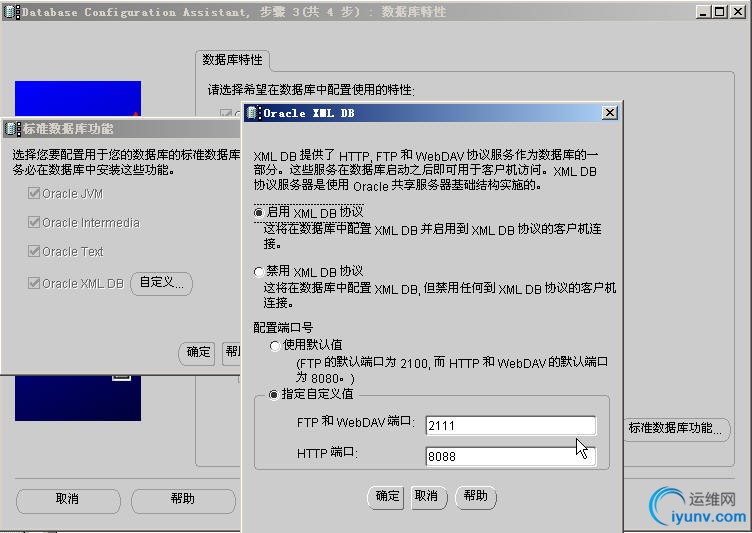Screen dimensions: 752x533
Task: Click the FTP and WebDAV port field
Action: pos(511,426)
